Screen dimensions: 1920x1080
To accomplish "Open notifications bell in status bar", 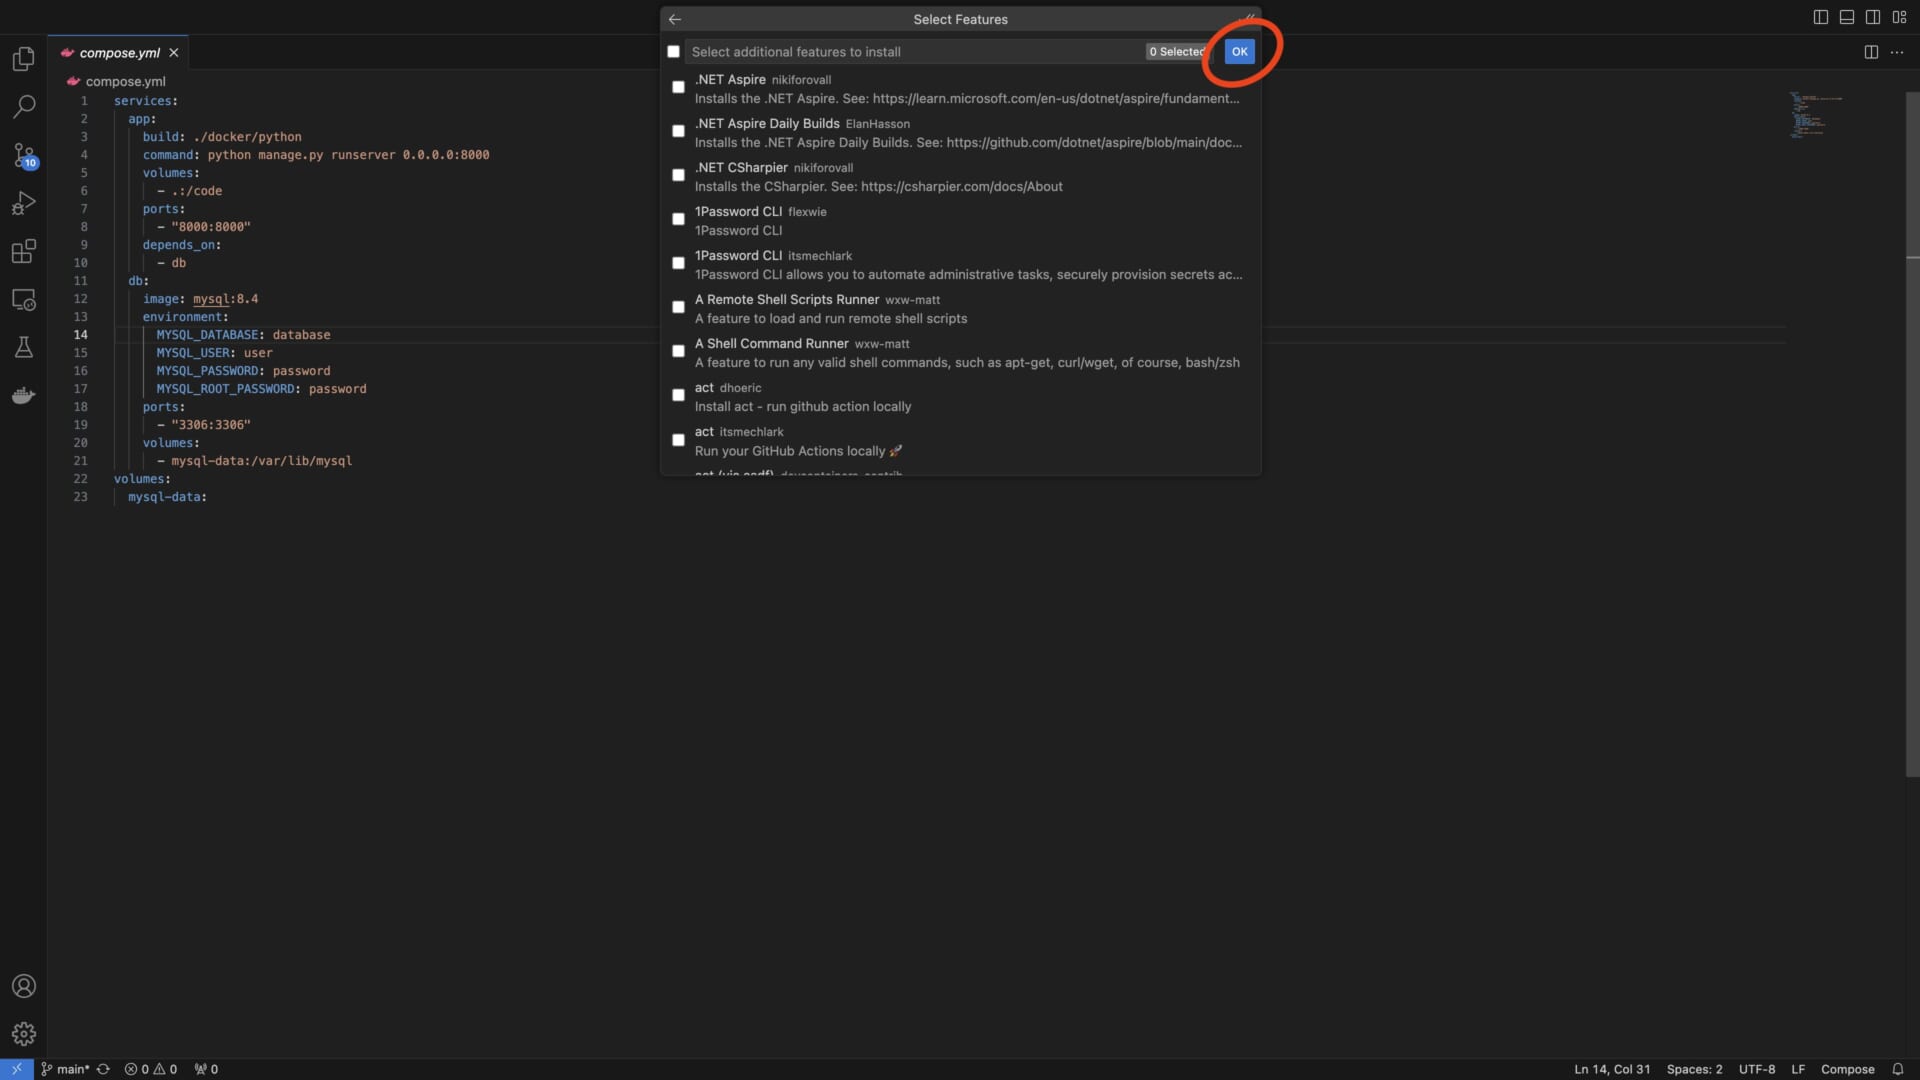I will [1897, 1069].
